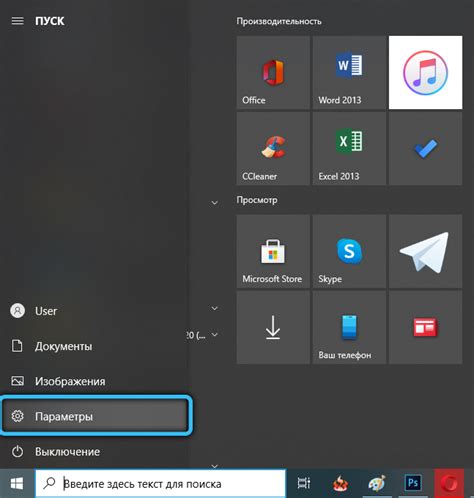Open the Telegram paper plane tile
This screenshot has height=498, width=474.
click(425, 251)
